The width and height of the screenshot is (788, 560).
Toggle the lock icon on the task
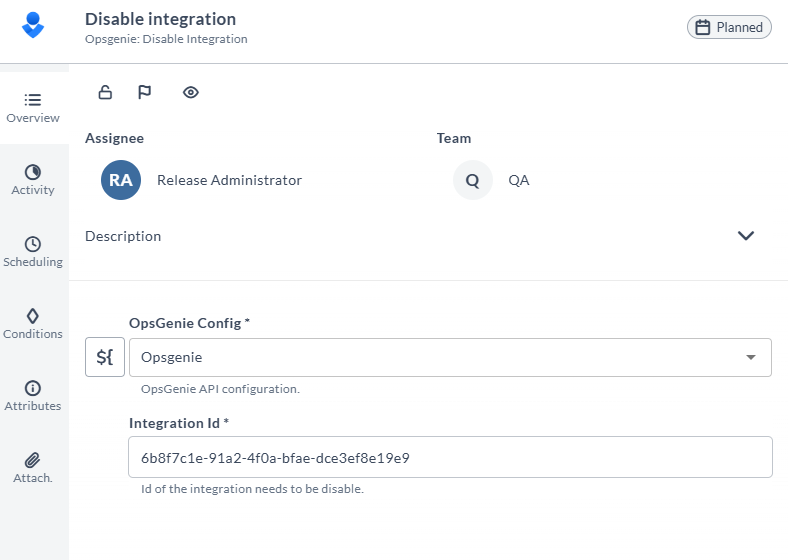click(x=105, y=92)
